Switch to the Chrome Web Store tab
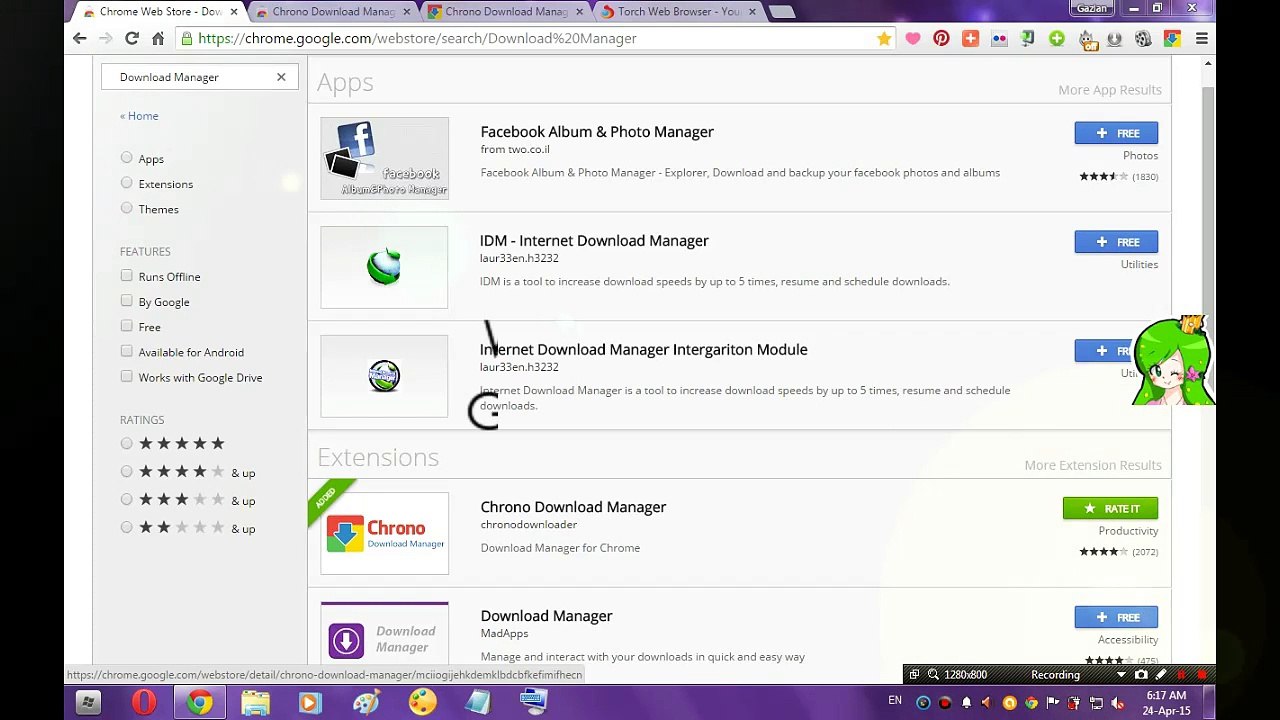The height and width of the screenshot is (720, 1280). [x=160, y=12]
